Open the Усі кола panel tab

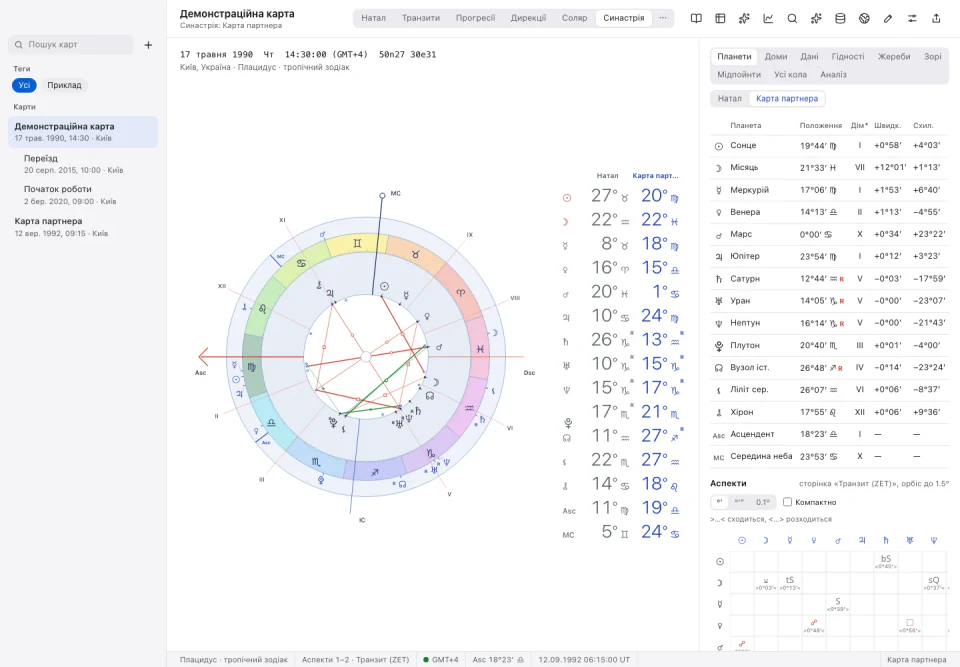pos(790,75)
